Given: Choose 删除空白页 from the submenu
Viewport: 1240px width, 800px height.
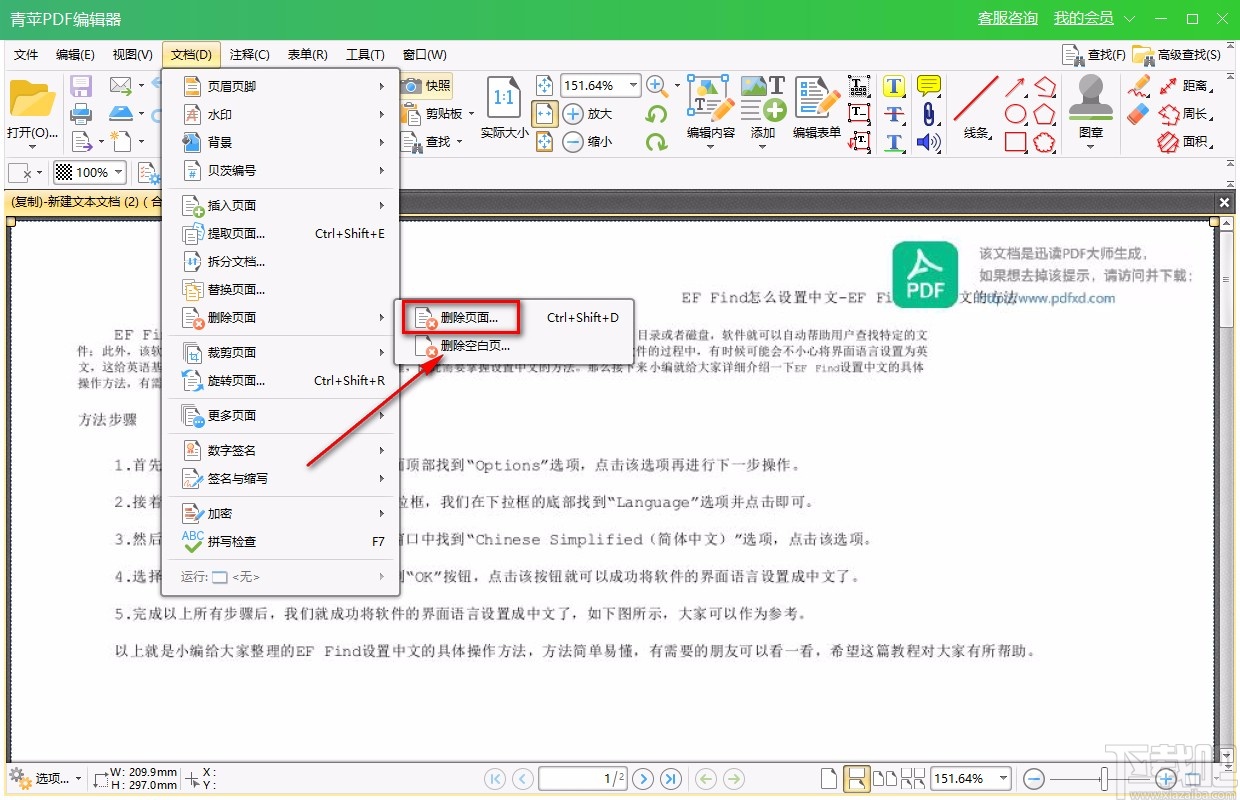Looking at the screenshot, I should [462, 346].
